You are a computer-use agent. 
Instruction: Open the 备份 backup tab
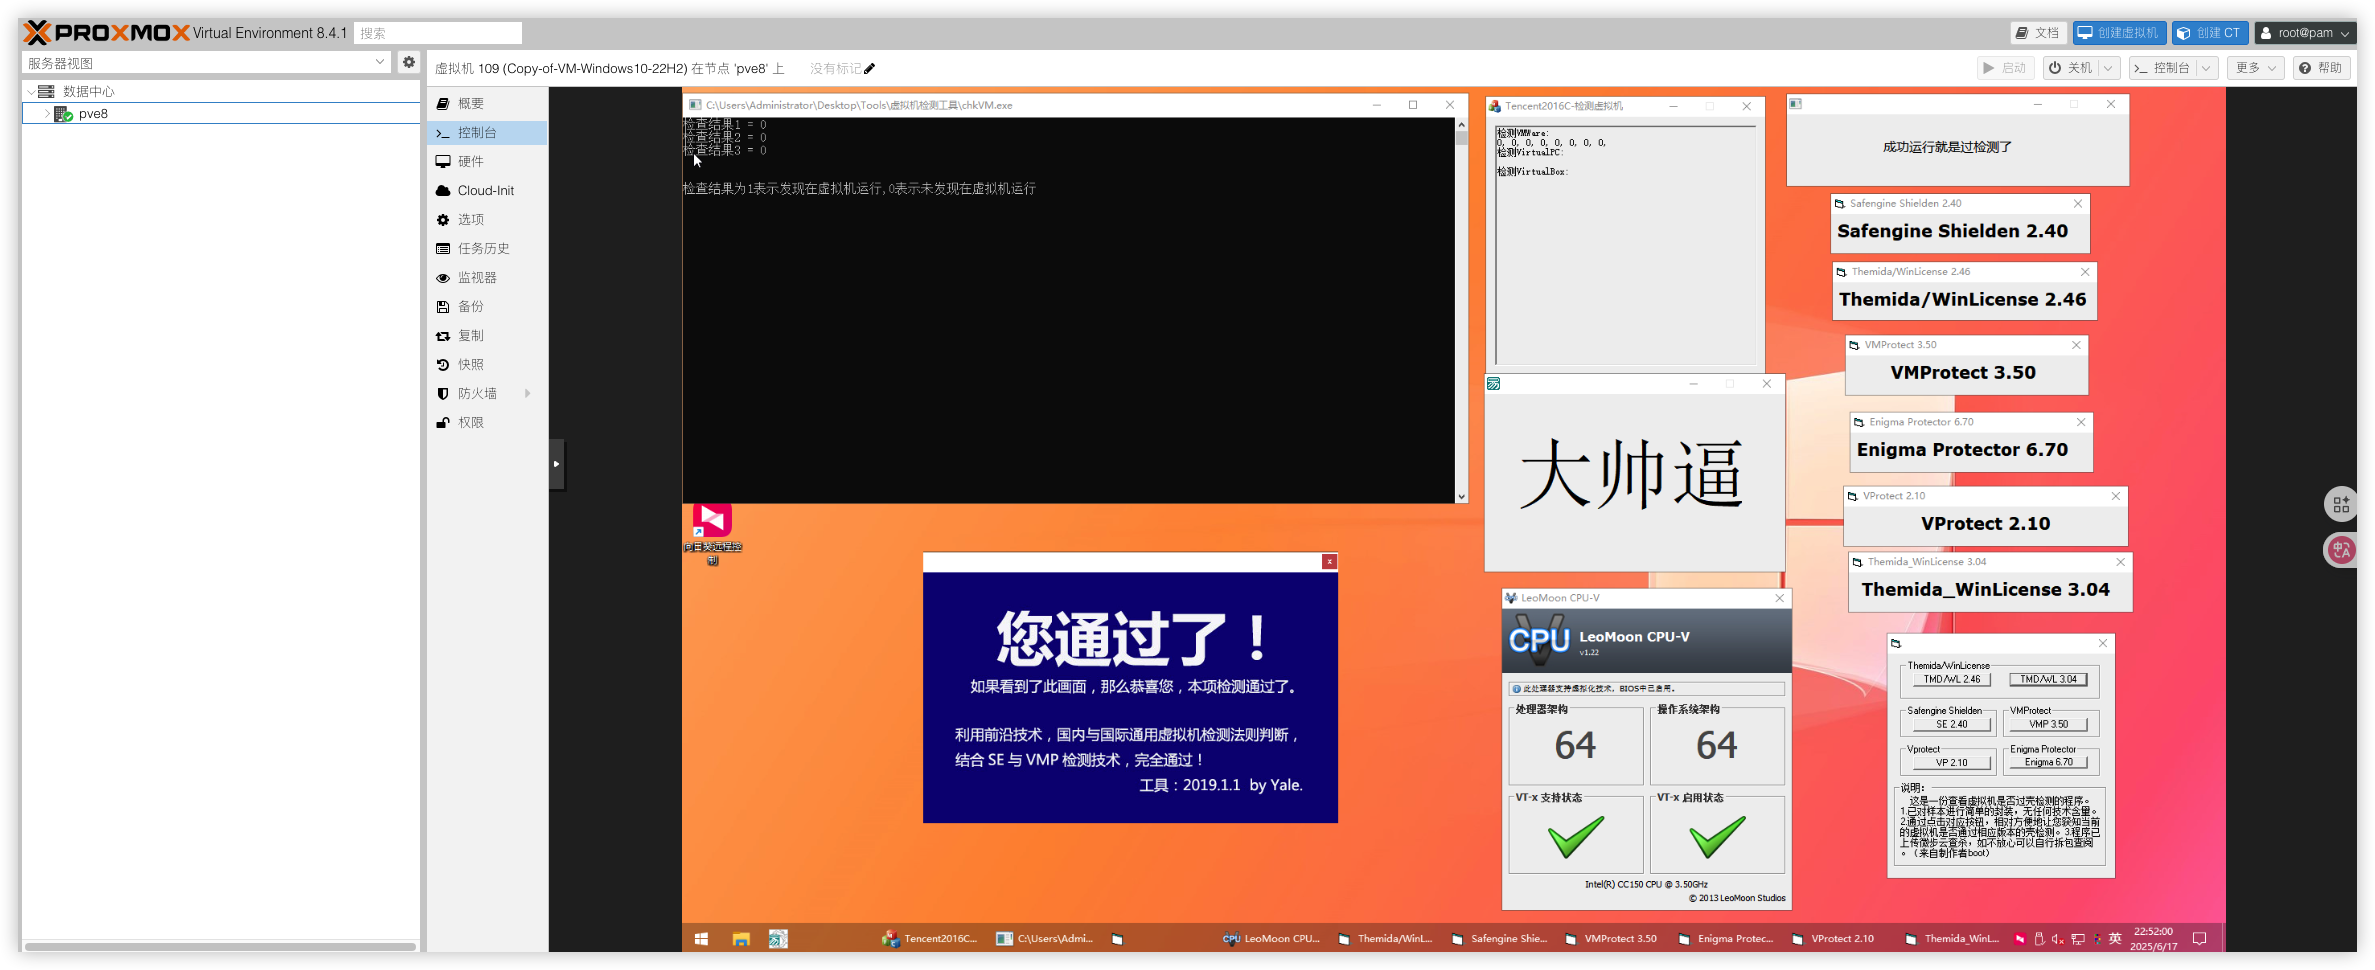[x=487, y=306]
